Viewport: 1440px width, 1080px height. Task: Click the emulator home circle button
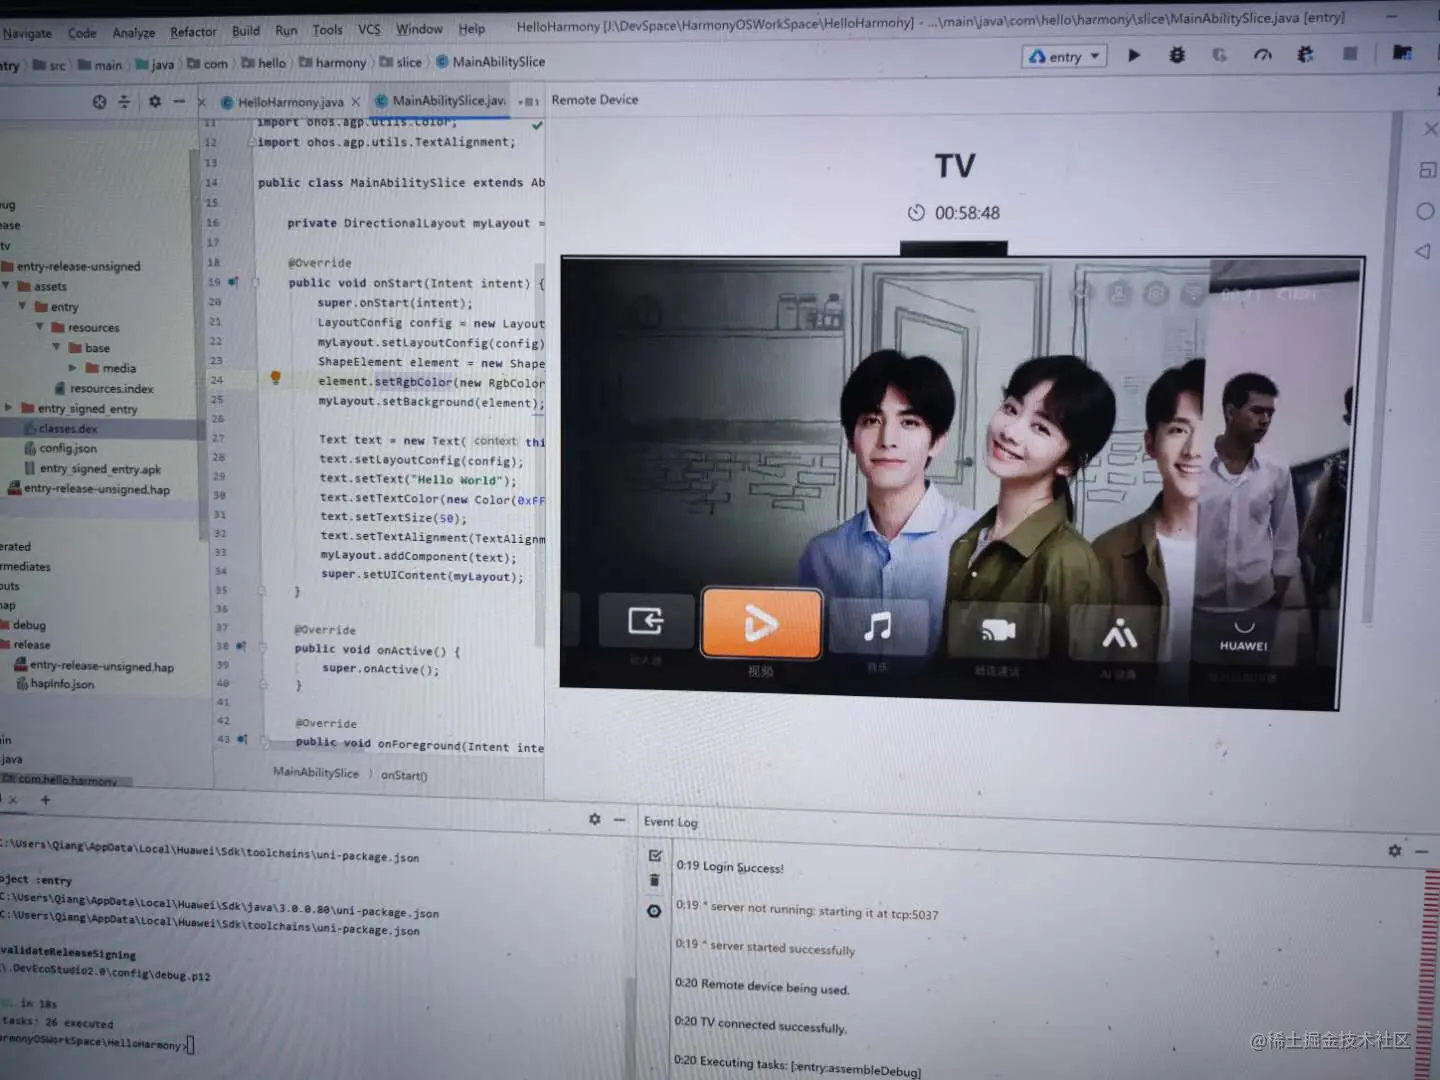coord(1425,211)
